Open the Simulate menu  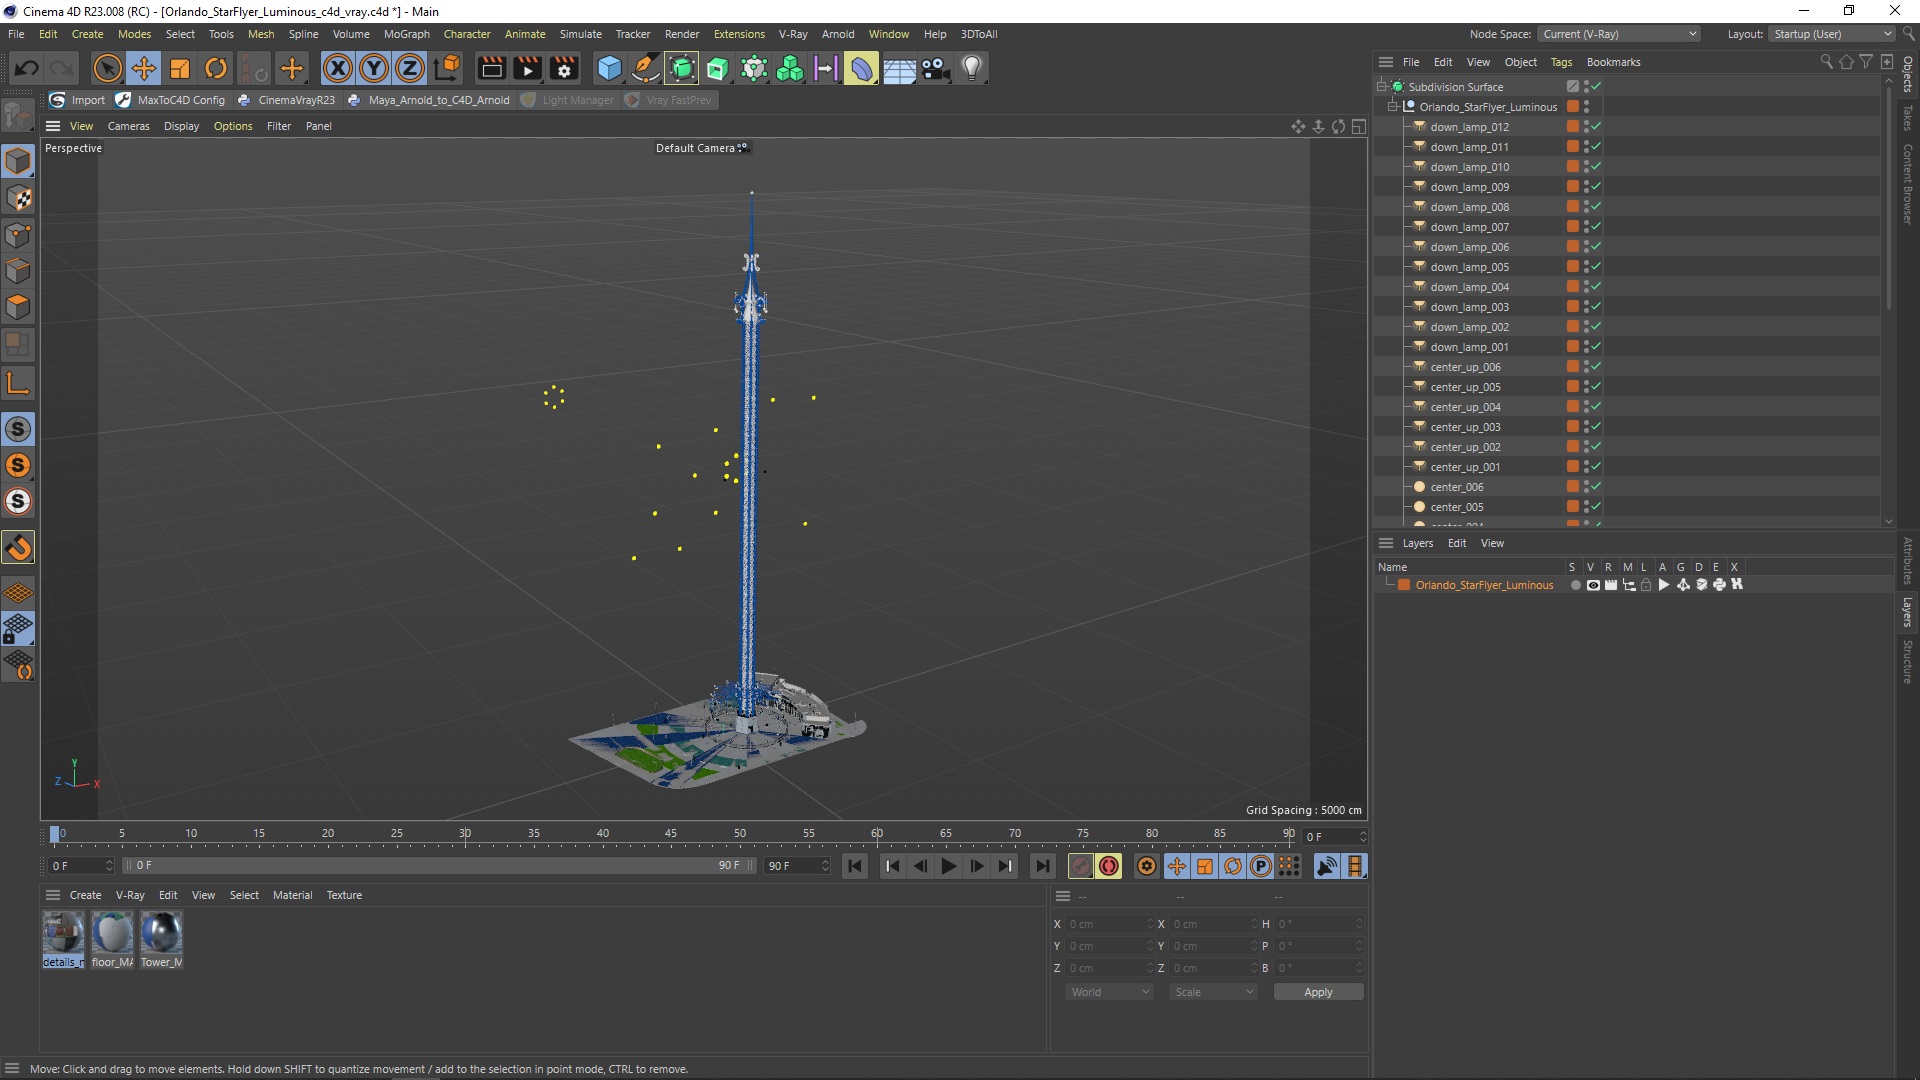[580, 34]
